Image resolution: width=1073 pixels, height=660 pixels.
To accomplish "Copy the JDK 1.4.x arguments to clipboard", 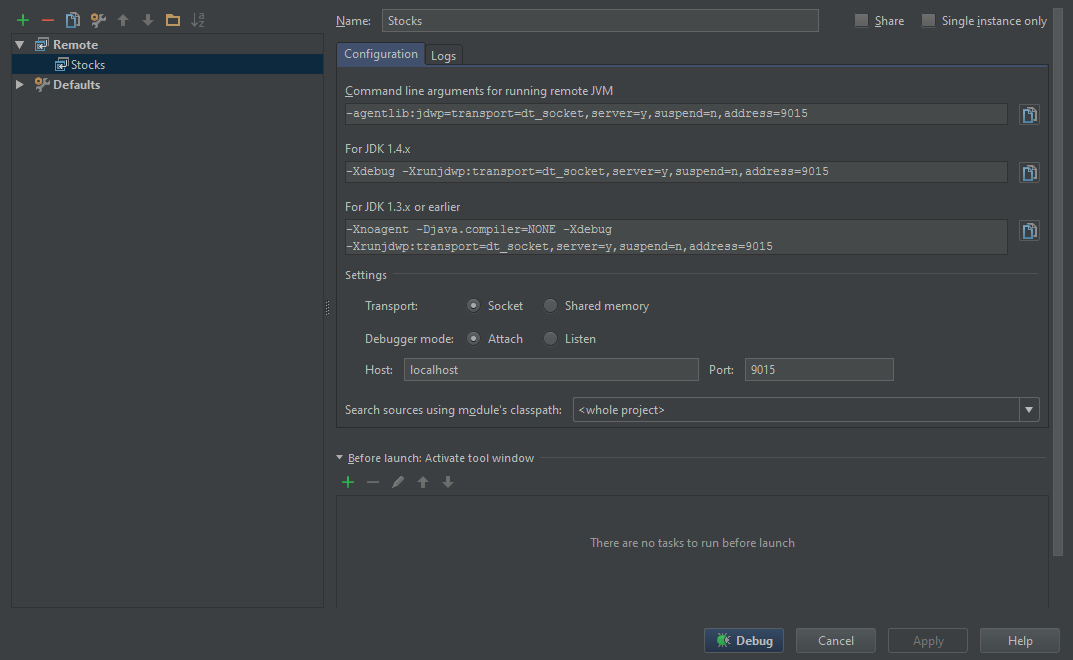I will pyautogui.click(x=1028, y=173).
